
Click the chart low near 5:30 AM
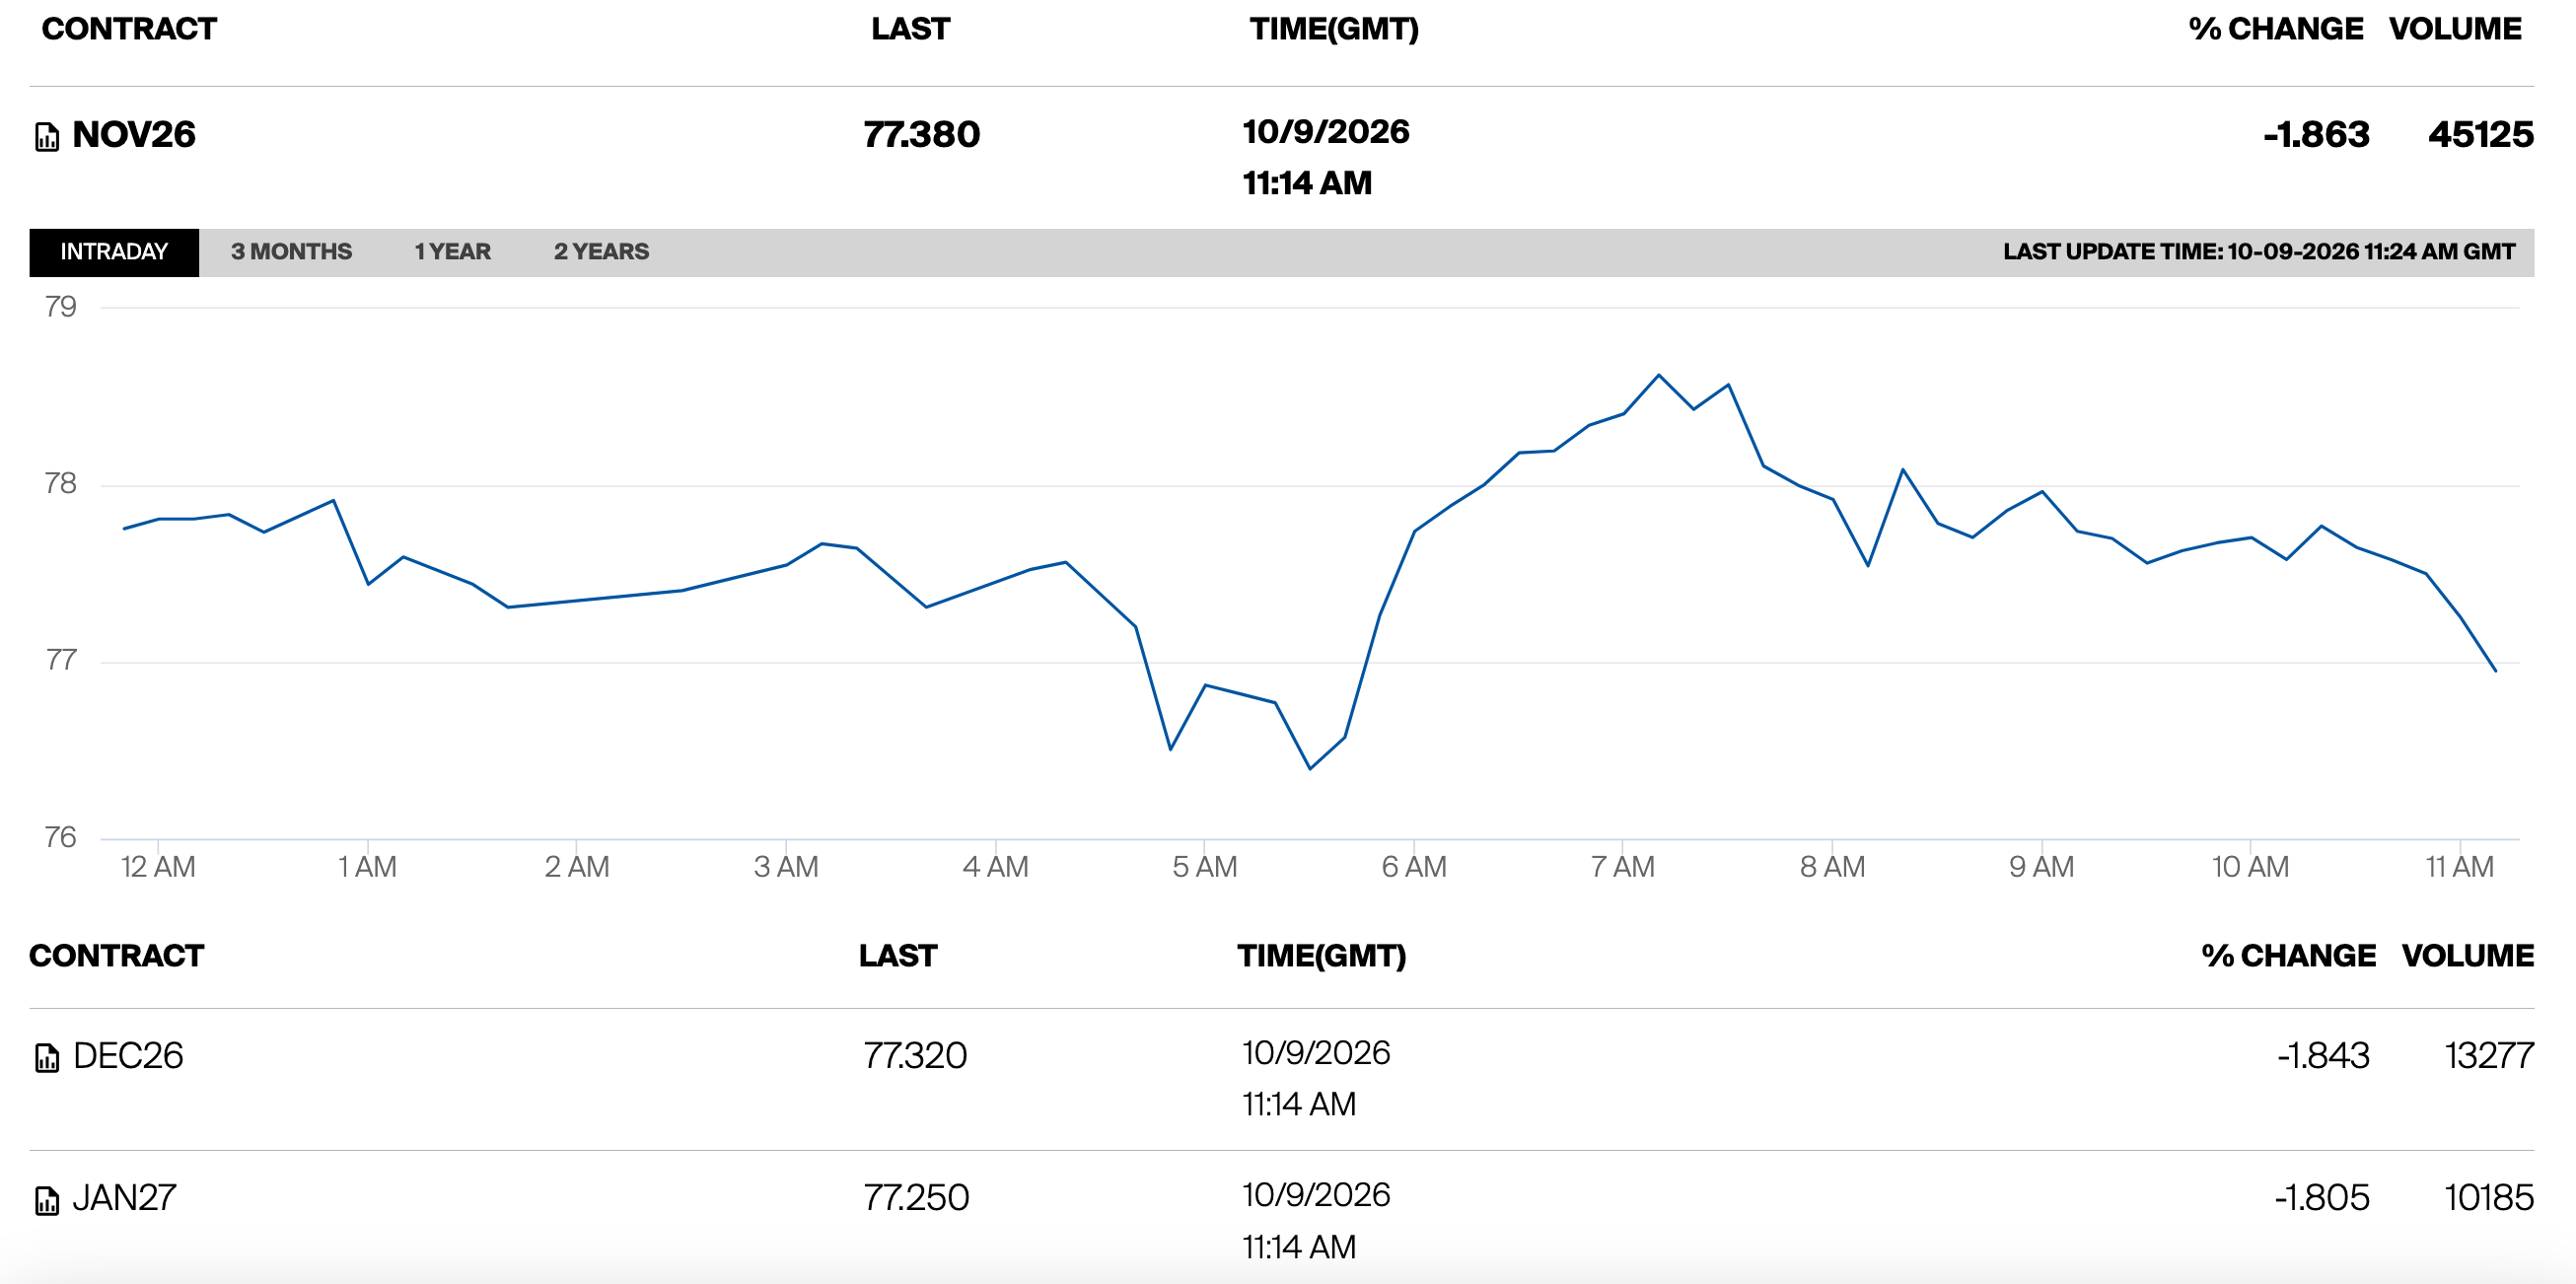point(1310,769)
